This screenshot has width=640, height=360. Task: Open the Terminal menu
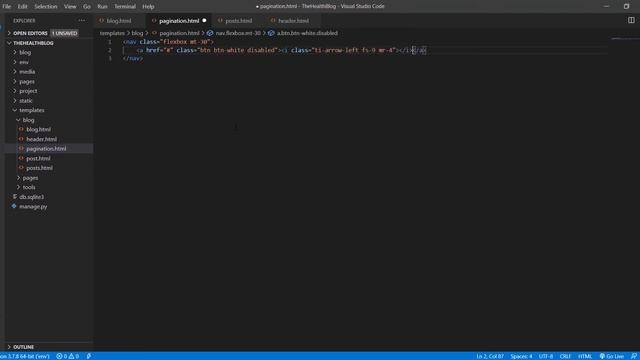125,6
